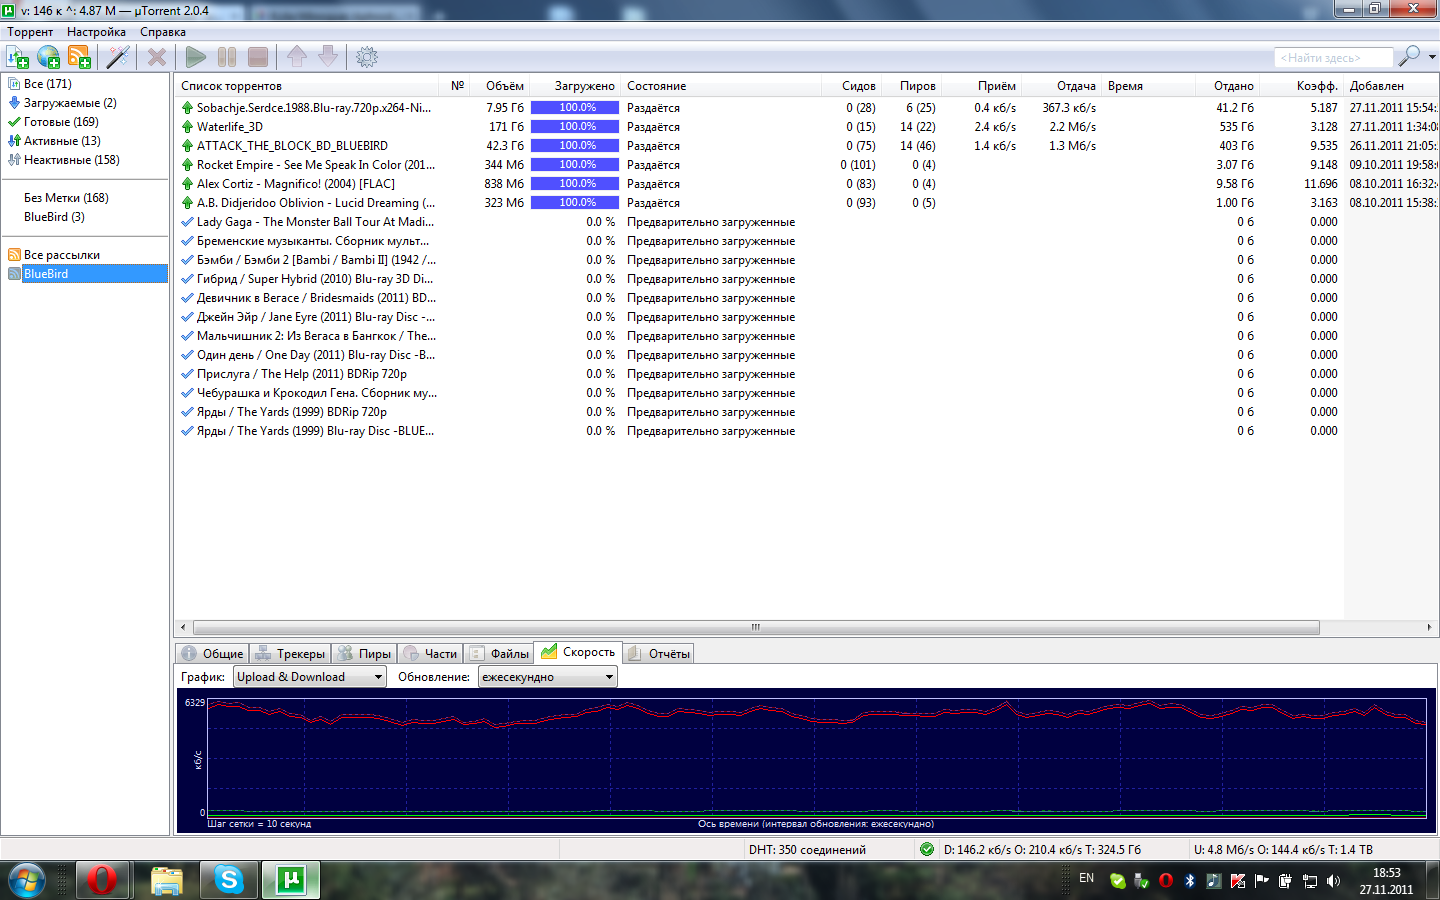Click the horizontal scrollbar thumb
Image resolution: width=1440 pixels, height=900 pixels.
756,627
